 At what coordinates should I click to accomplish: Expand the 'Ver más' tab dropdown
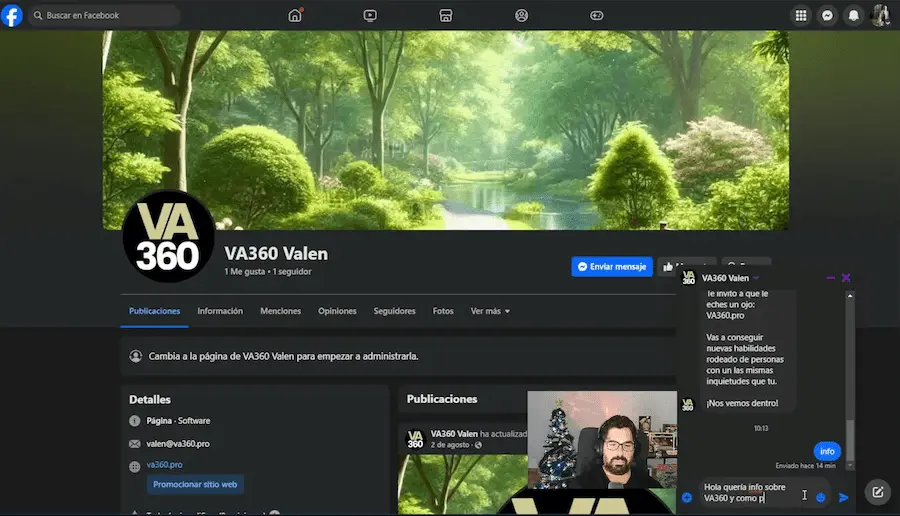[490, 311]
